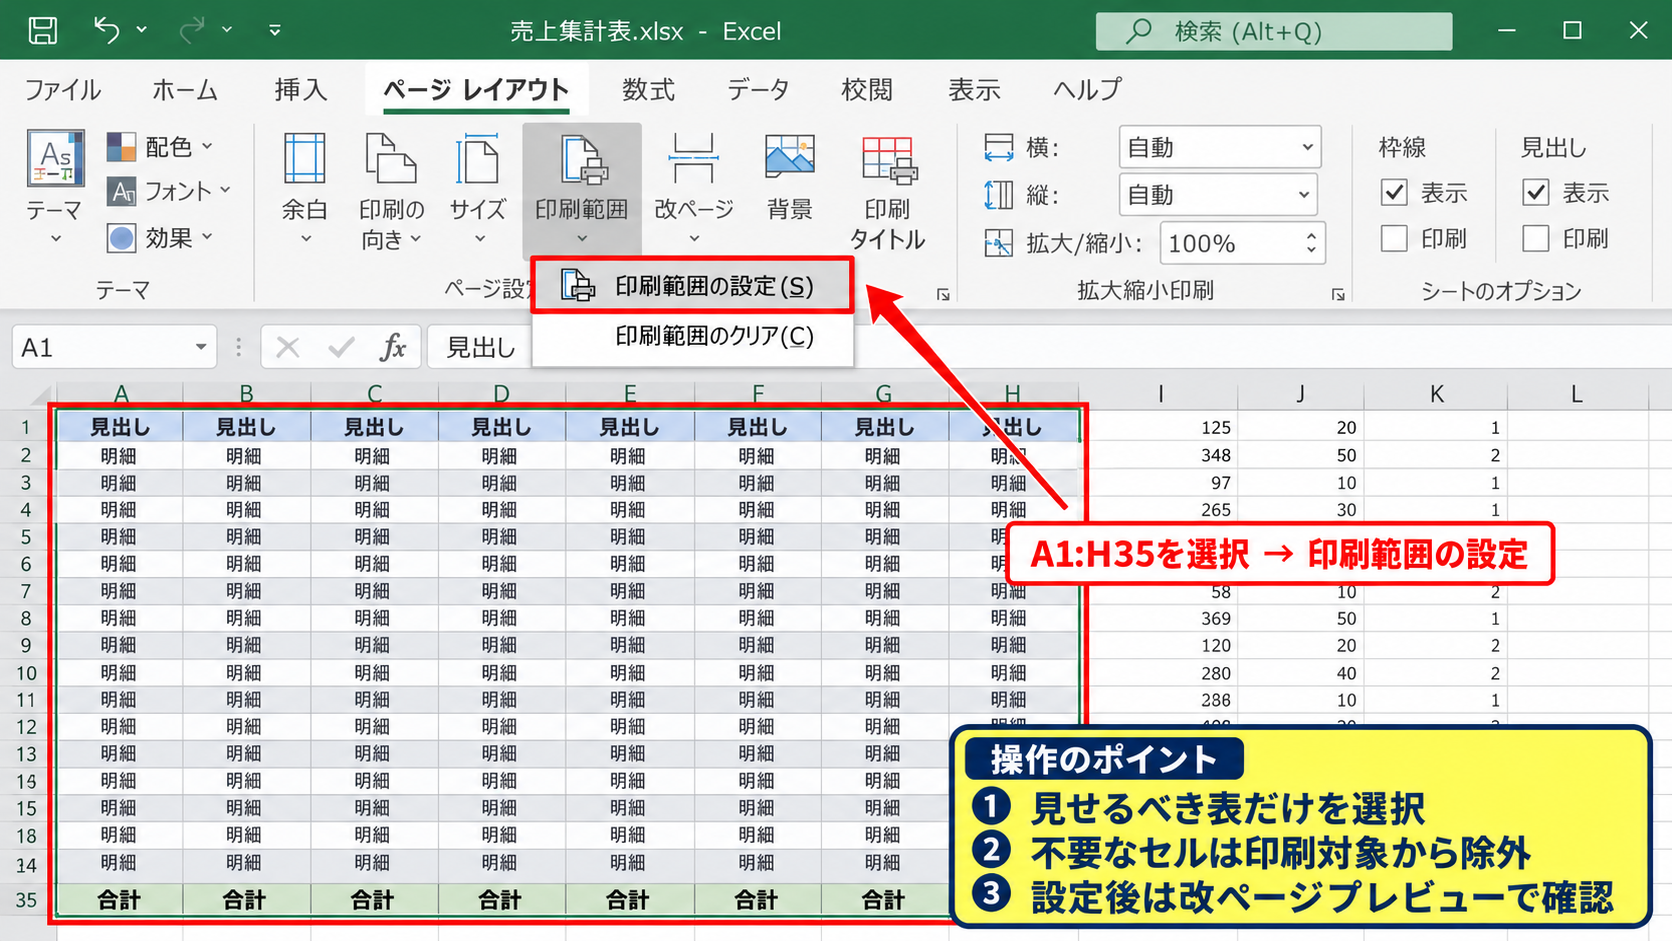Screen dimensions: 1672x941
Task: Open Quick Access Toolbar customize arrow
Action: tap(274, 31)
